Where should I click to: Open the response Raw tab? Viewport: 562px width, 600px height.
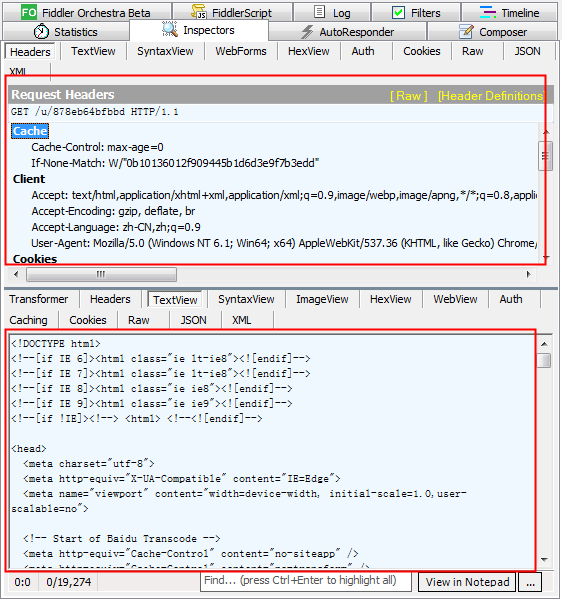click(x=138, y=320)
